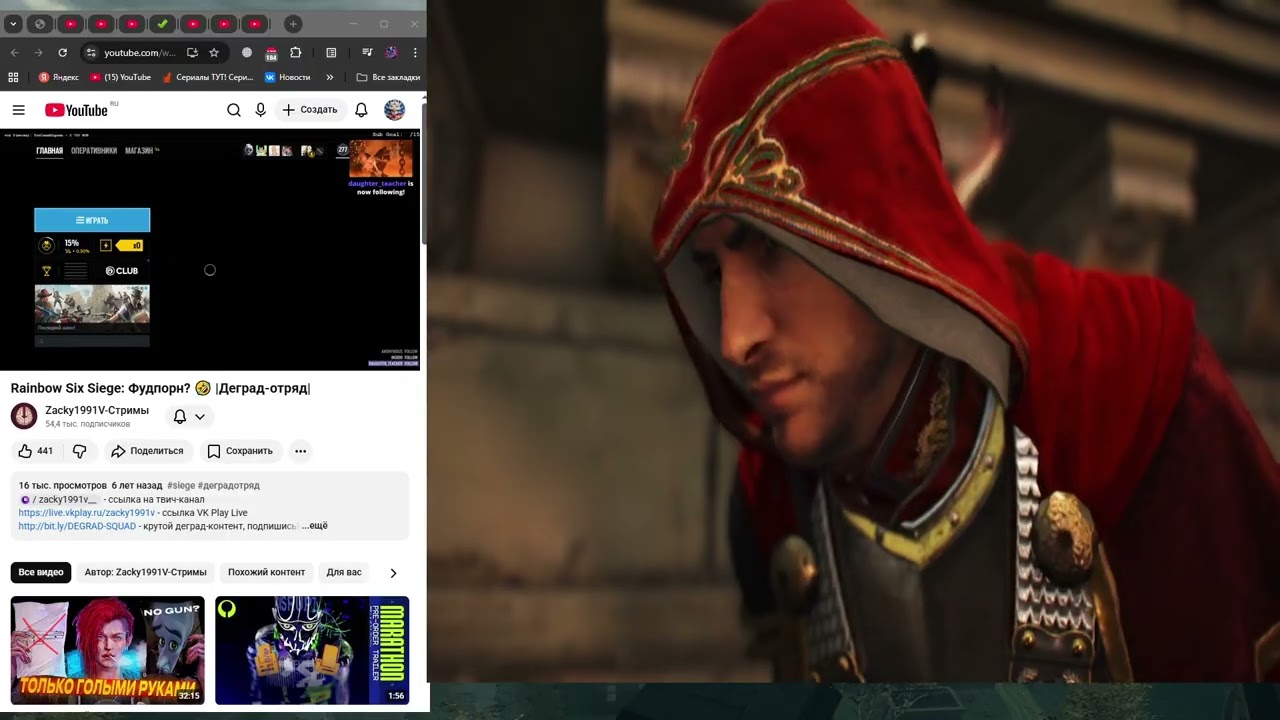The height and width of the screenshot is (720, 1280).
Task: Open more actions three-dot button under video
Action: tap(300, 451)
